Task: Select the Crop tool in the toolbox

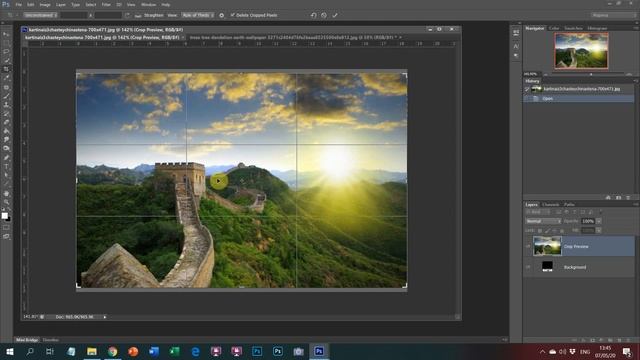Action: pos(6,69)
